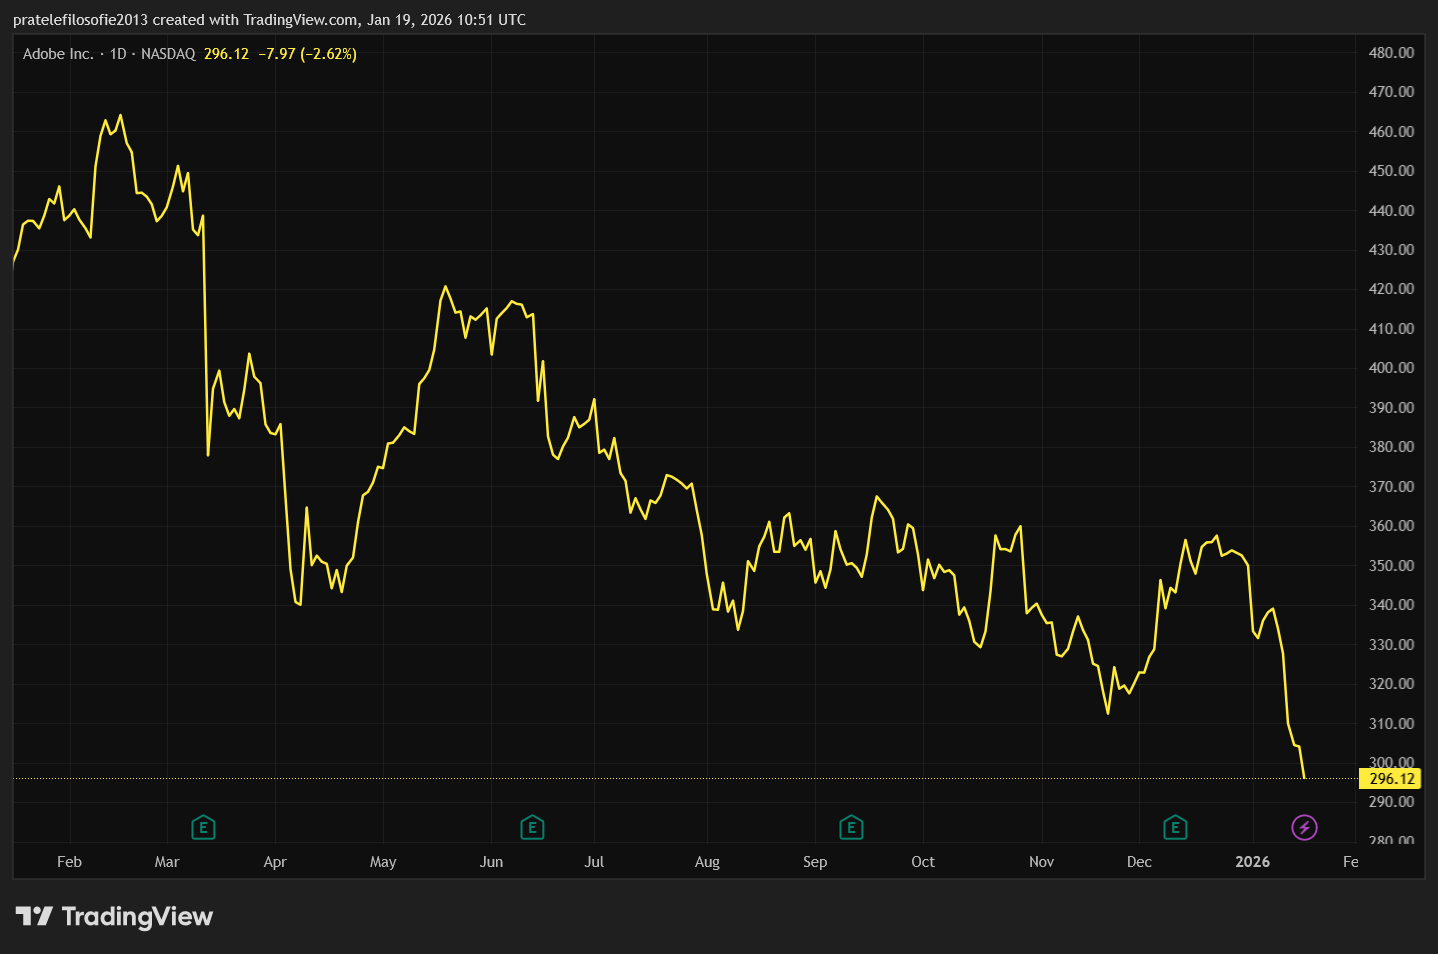Image resolution: width=1438 pixels, height=954 pixels.
Task: Click the TradingView logo at bottom left
Action: [x=115, y=916]
